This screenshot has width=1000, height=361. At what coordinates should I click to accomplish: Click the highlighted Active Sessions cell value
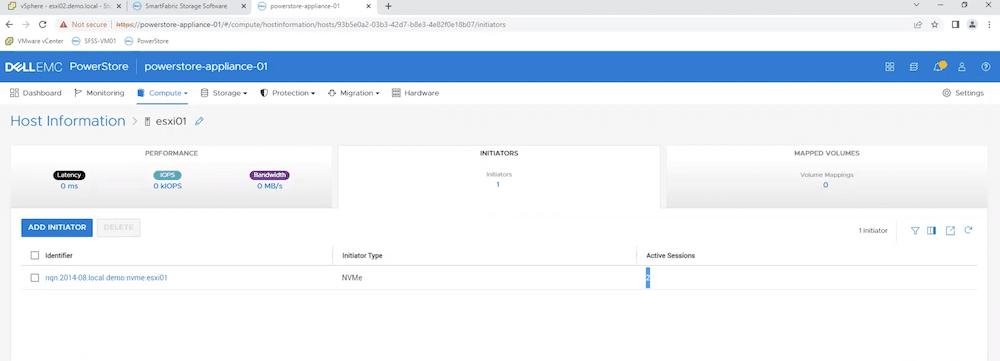[x=648, y=278]
